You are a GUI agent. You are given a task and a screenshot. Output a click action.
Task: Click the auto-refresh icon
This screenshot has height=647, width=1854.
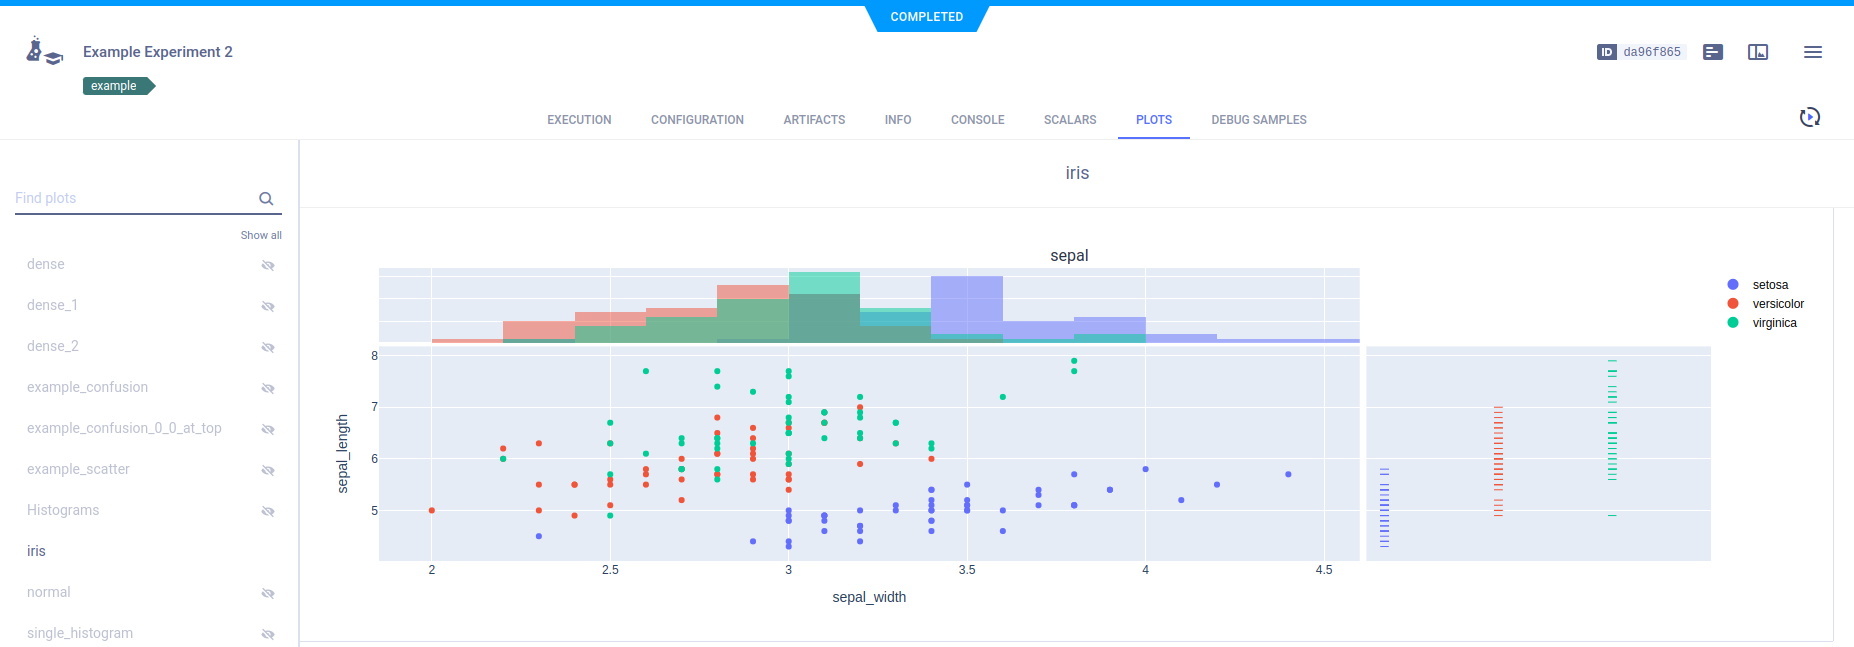[1809, 118]
